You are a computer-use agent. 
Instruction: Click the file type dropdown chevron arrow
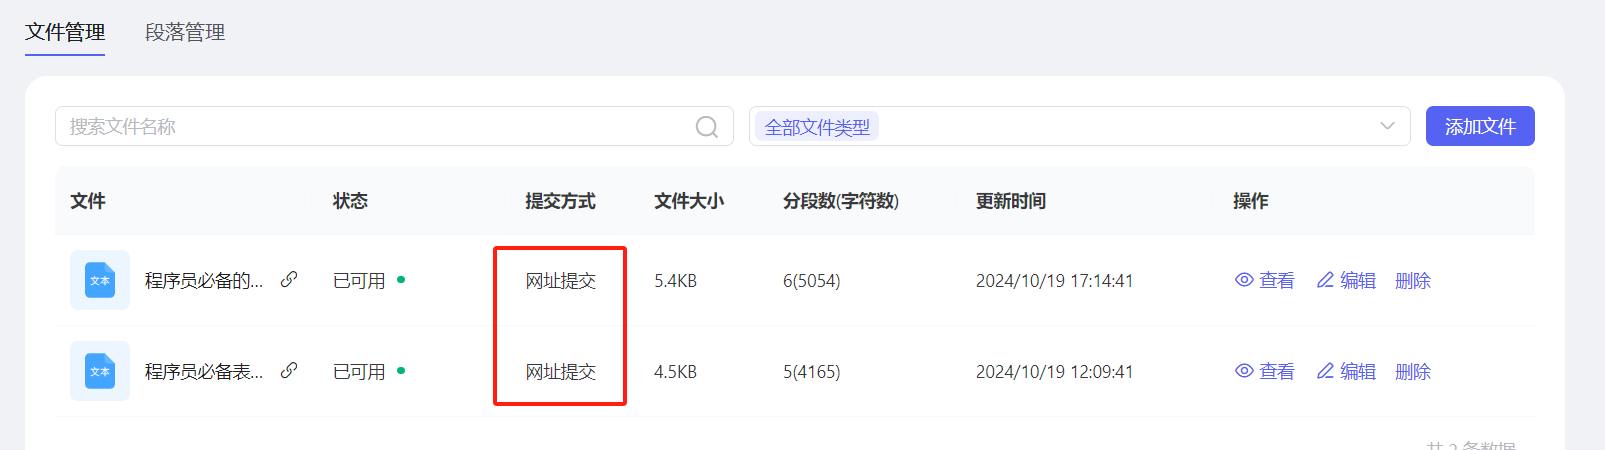1387,126
